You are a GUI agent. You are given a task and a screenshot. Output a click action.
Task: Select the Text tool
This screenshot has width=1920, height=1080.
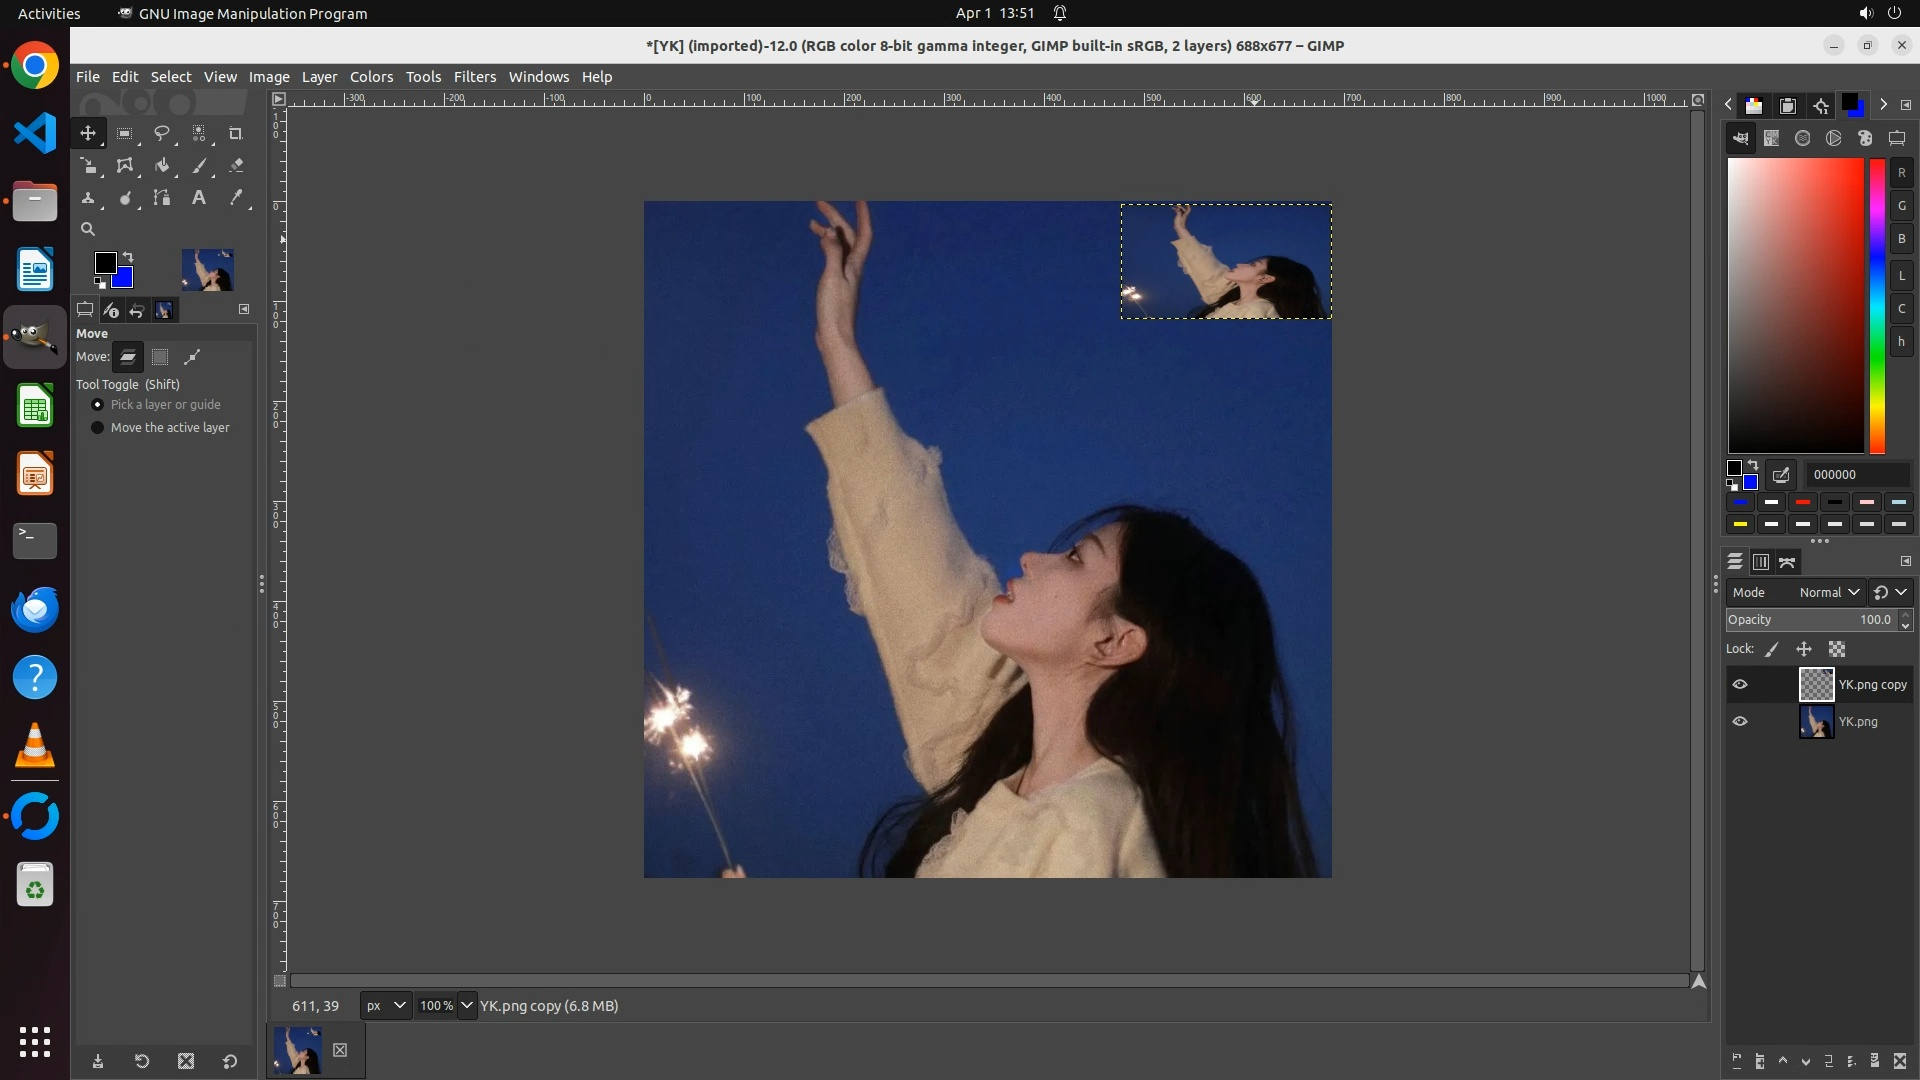[x=199, y=198]
